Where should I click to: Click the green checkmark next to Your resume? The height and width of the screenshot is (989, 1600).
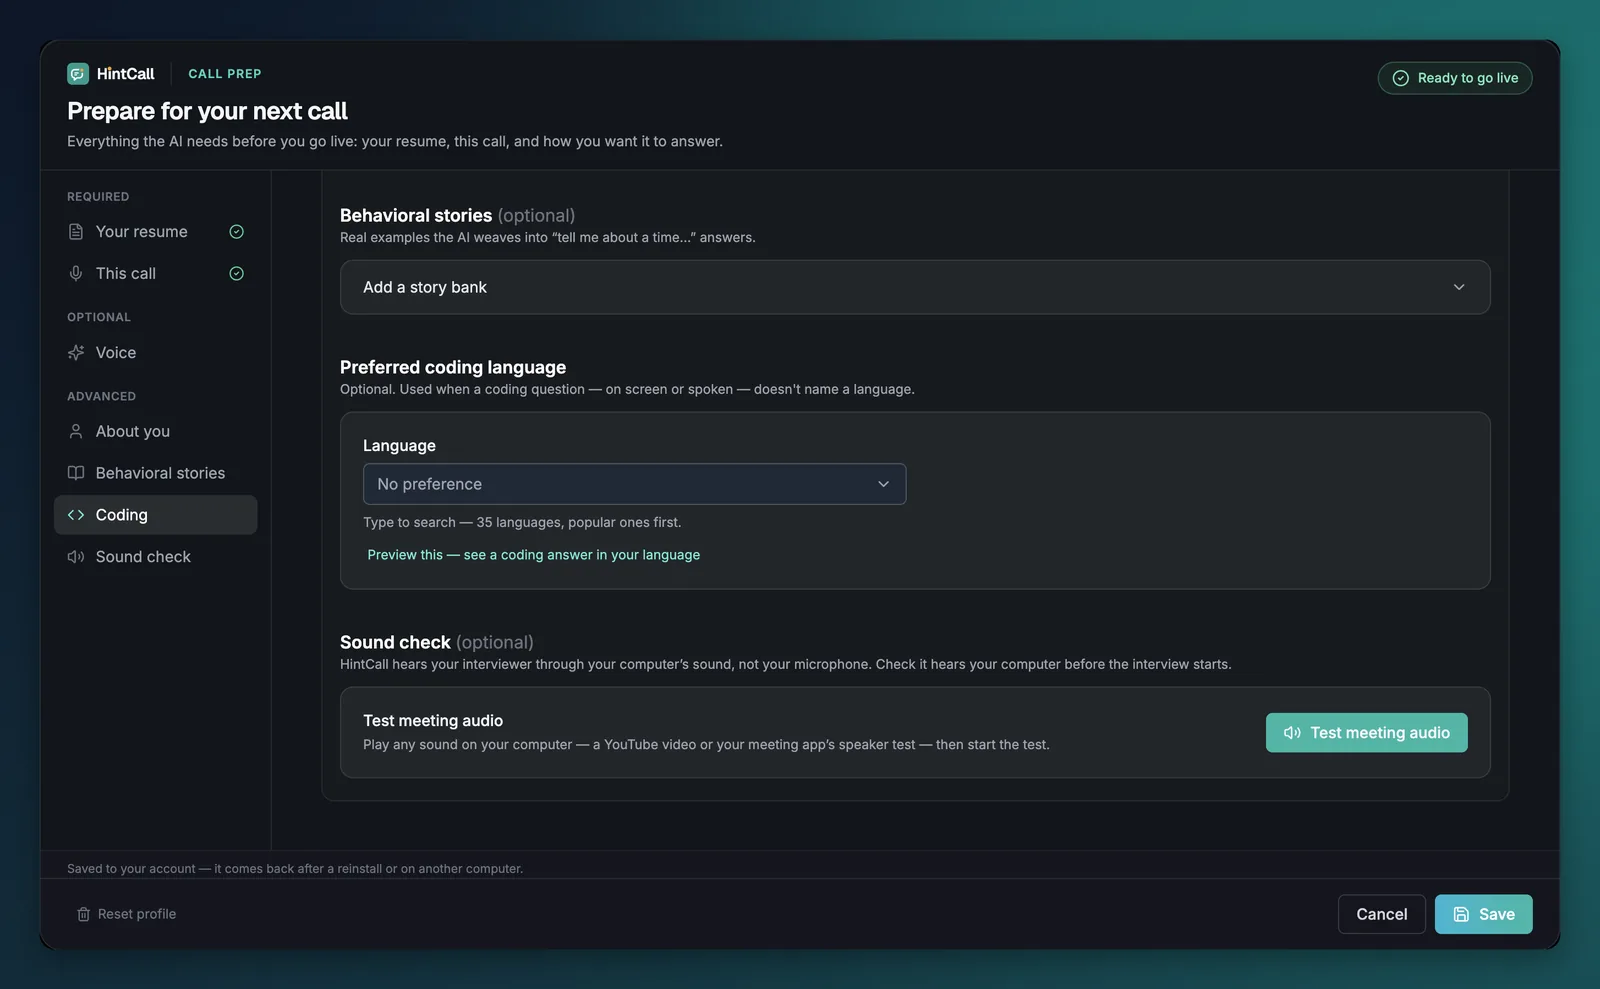[237, 232]
